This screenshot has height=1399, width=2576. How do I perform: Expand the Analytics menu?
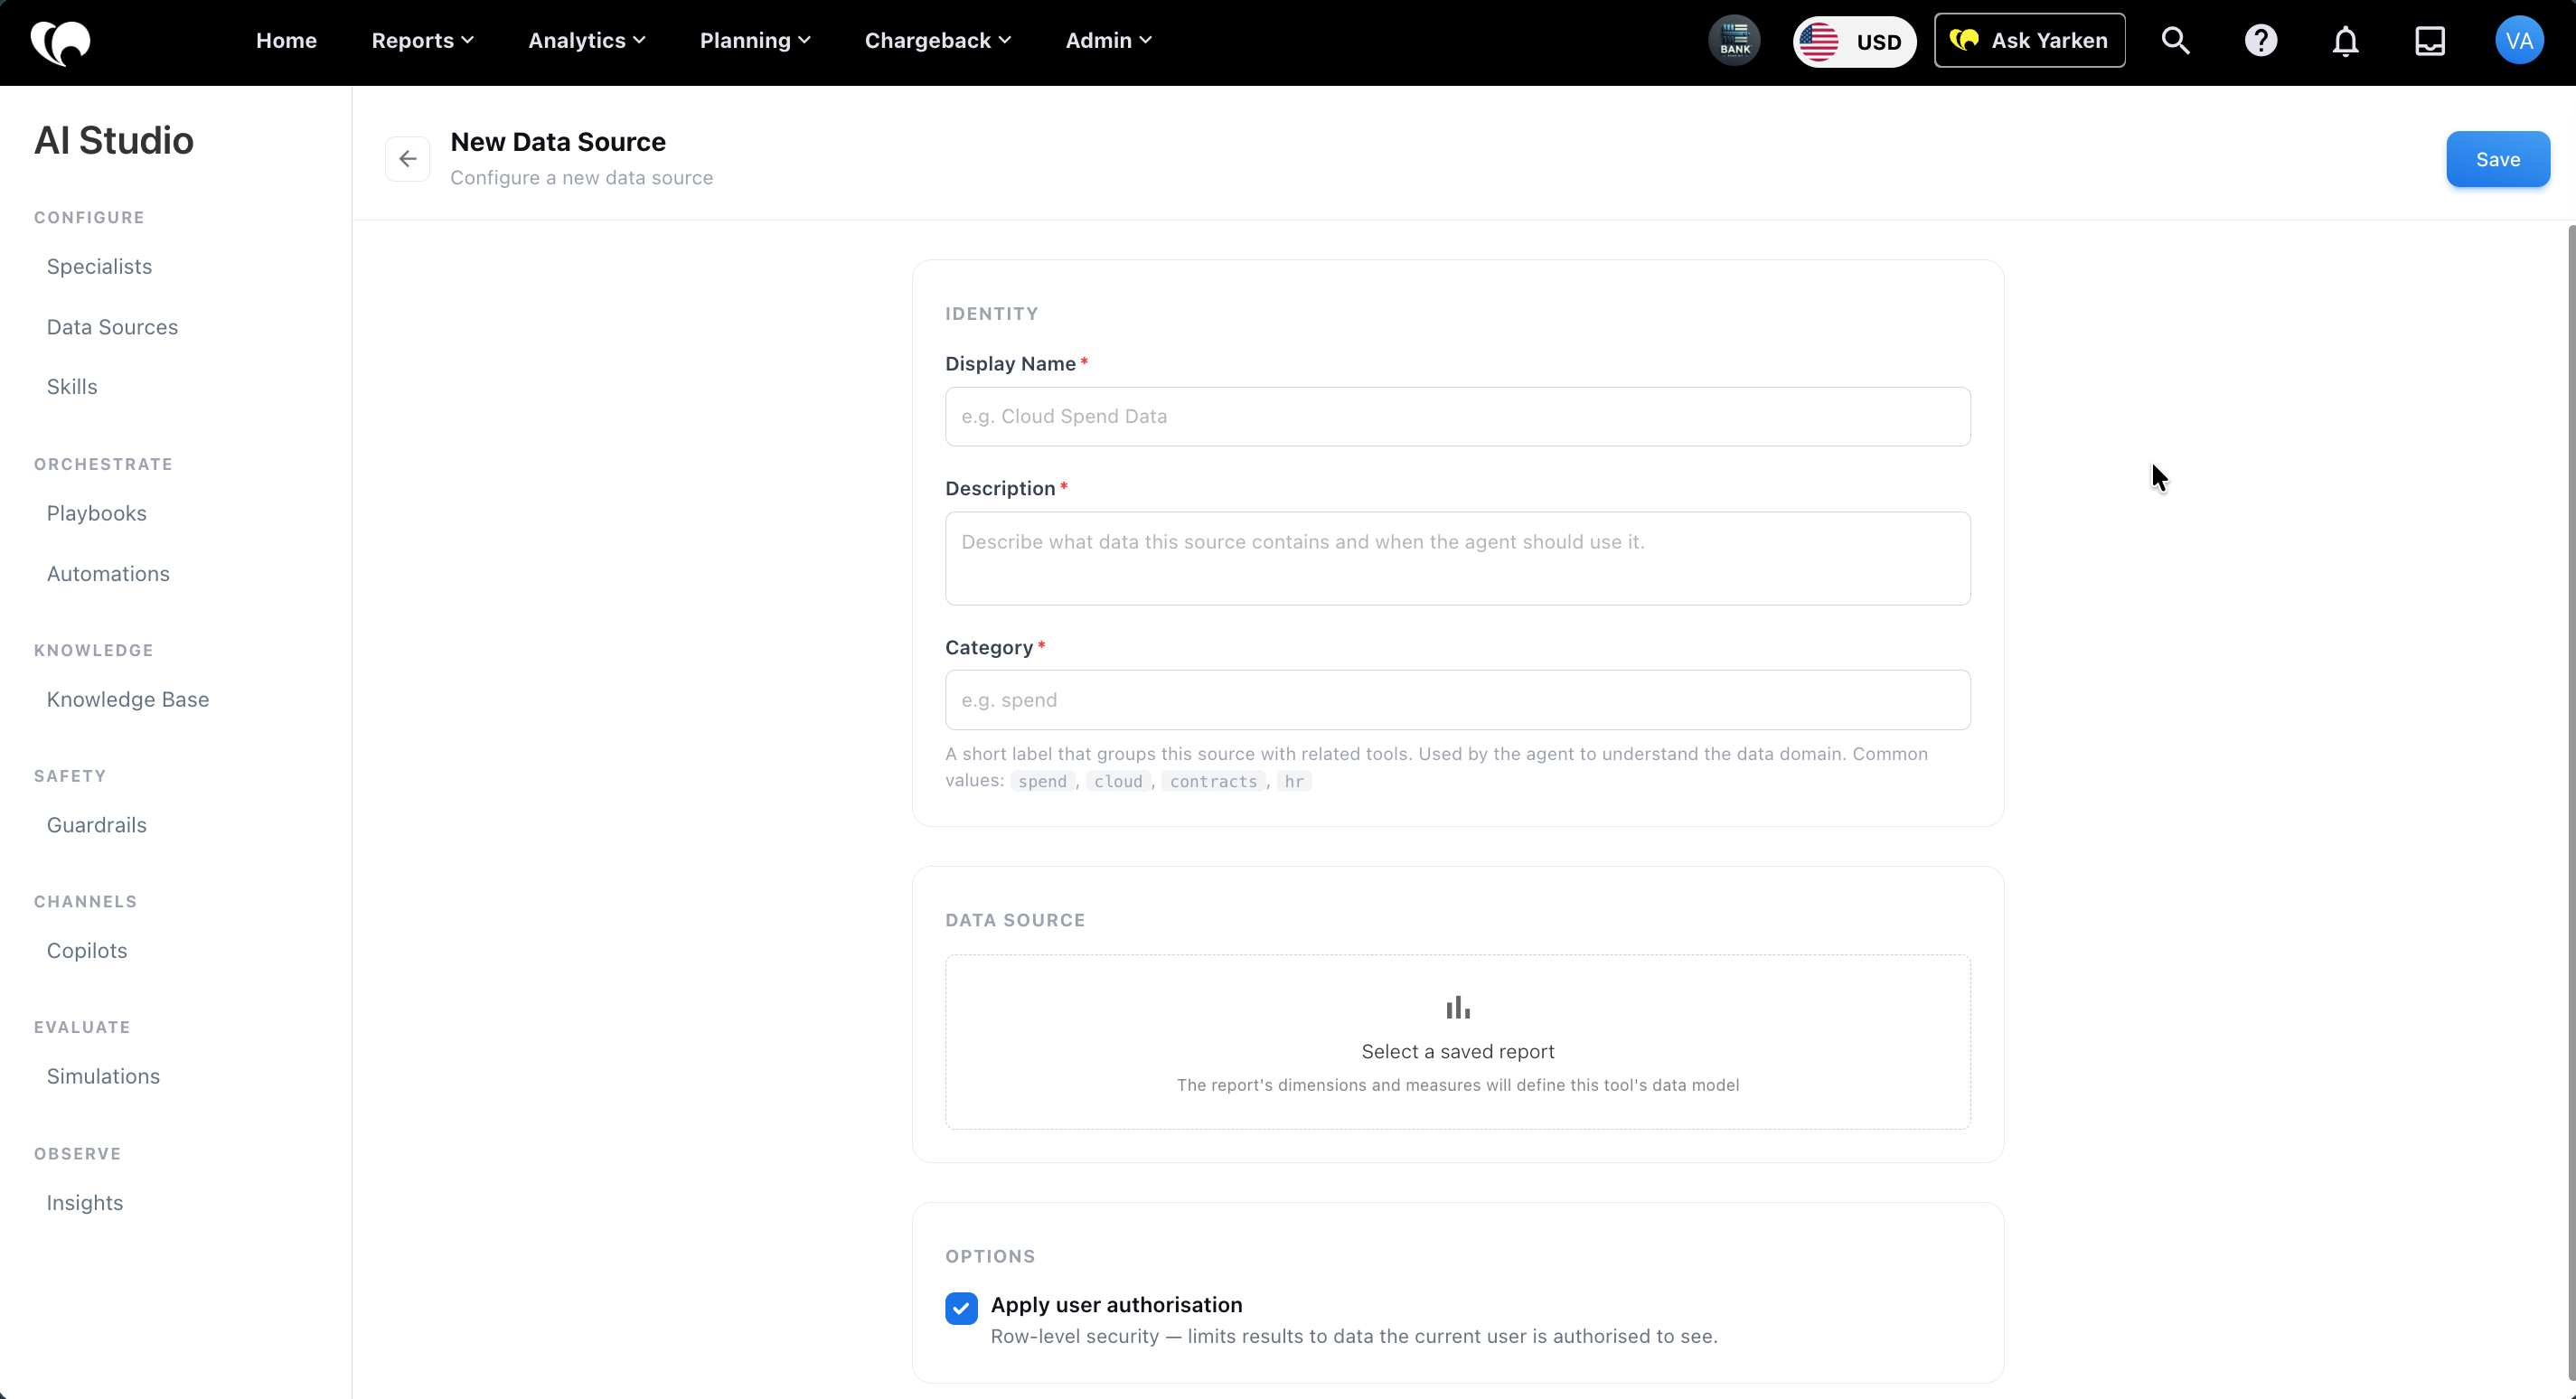(587, 41)
